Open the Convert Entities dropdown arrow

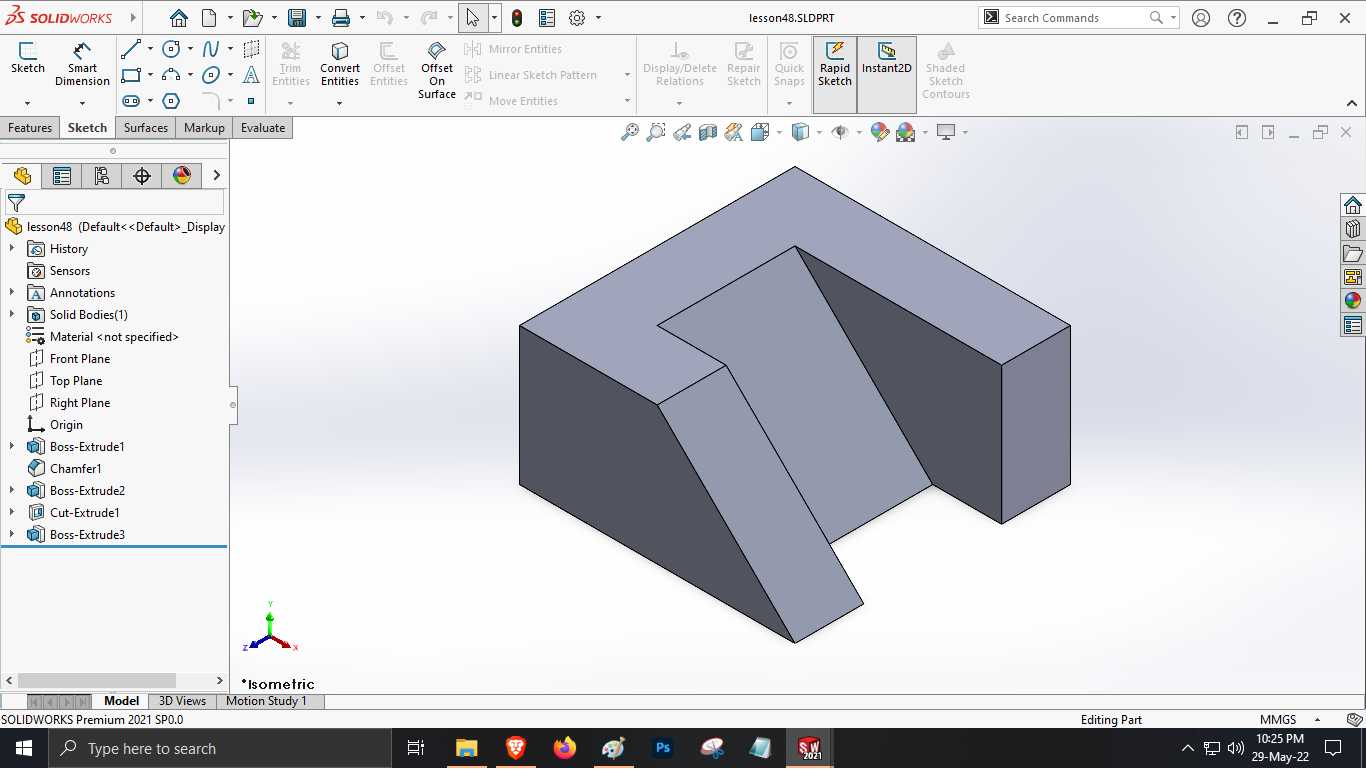click(x=340, y=103)
